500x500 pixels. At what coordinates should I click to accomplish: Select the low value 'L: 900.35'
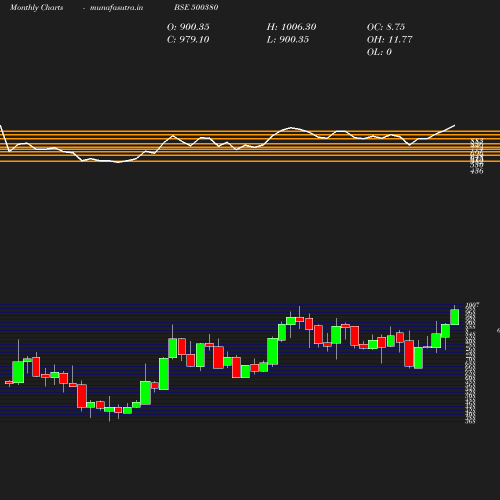click(x=288, y=40)
